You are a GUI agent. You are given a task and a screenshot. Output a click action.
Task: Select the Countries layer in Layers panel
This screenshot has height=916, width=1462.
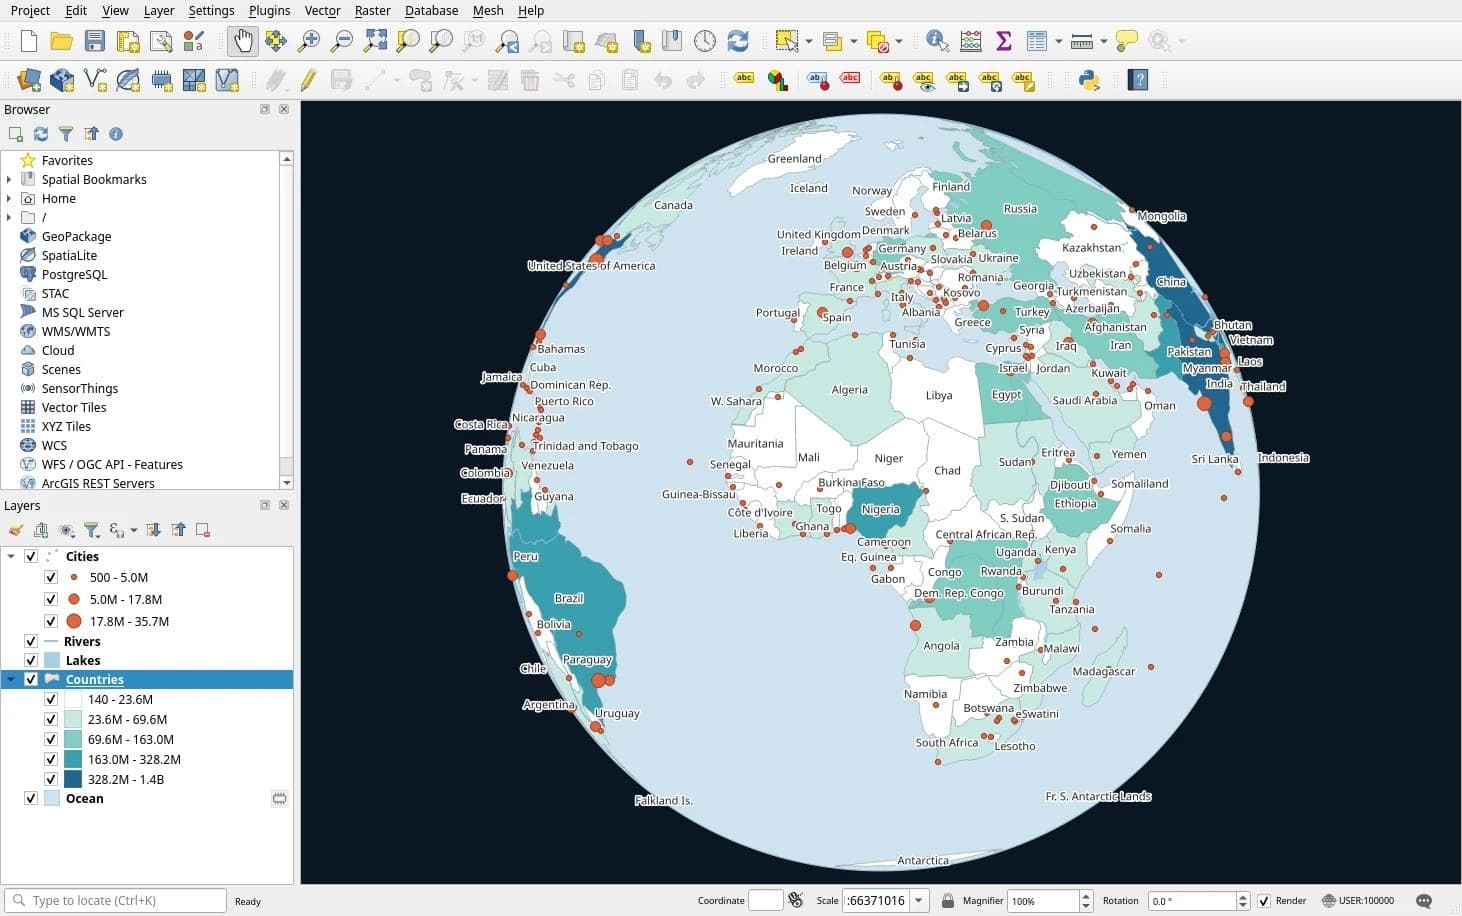click(x=147, y=680)
